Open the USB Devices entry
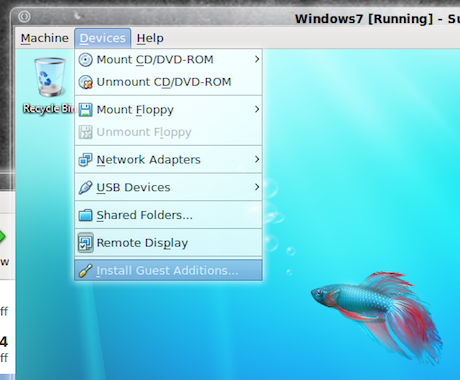The width and height of the screenshot is (460, 380). coord(168,187)
